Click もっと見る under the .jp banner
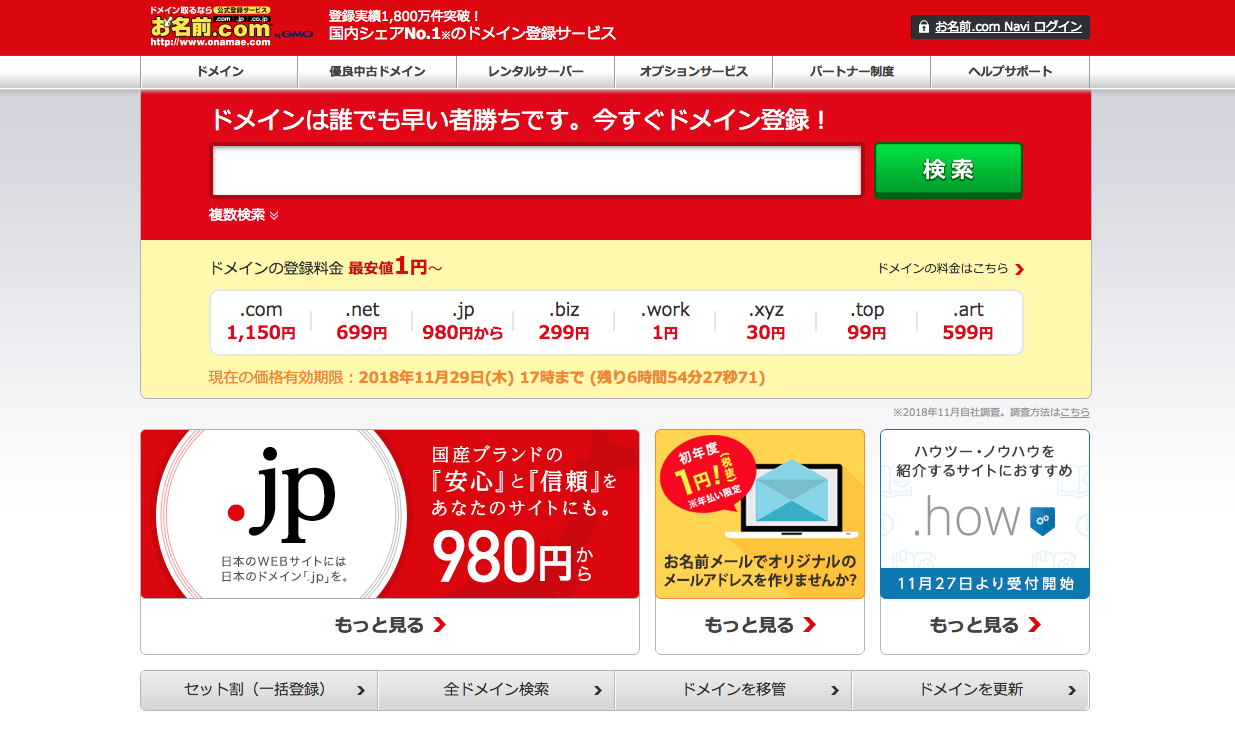This screenshot has width=1235, height=736. click(390, 626)
